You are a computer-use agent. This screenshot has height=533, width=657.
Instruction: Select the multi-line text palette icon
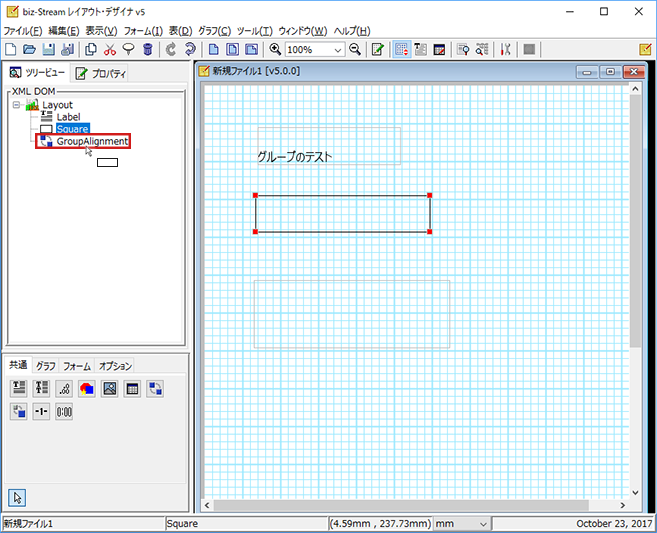41,388
